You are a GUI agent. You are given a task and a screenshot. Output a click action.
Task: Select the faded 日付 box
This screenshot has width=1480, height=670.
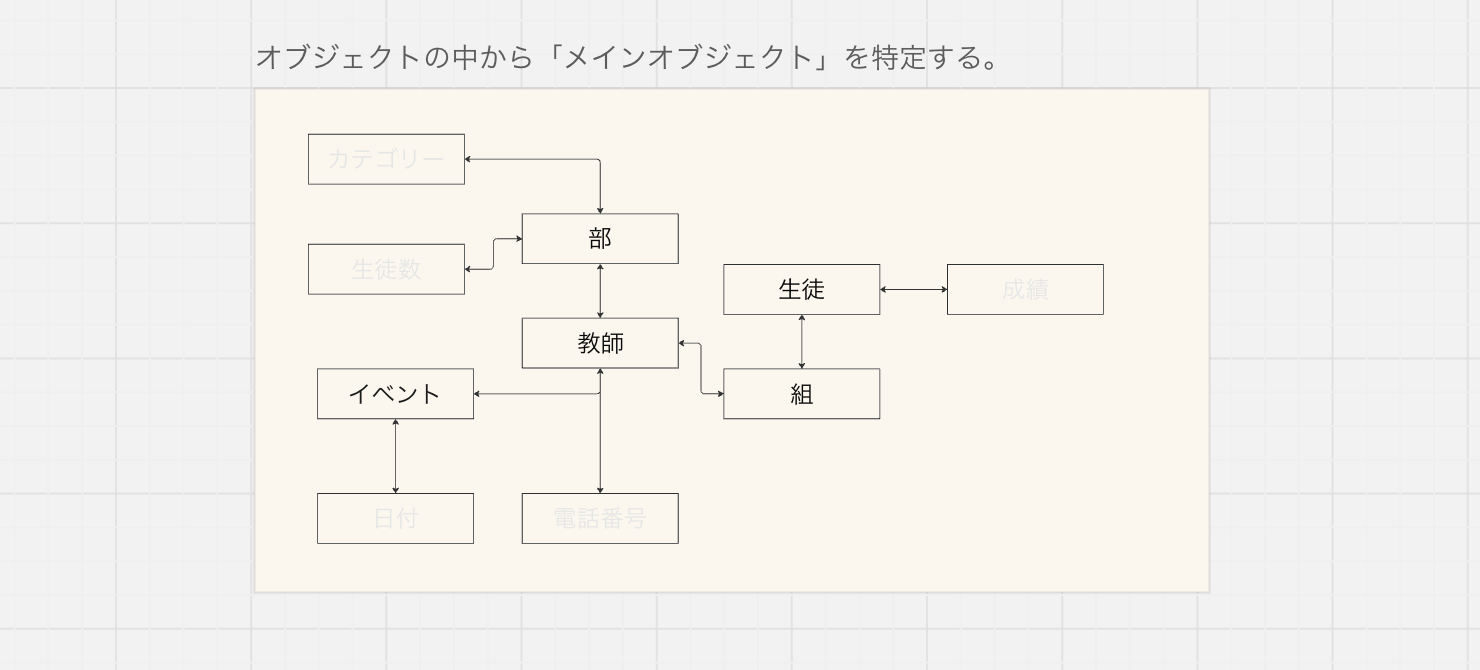click(x=395, y=518)
